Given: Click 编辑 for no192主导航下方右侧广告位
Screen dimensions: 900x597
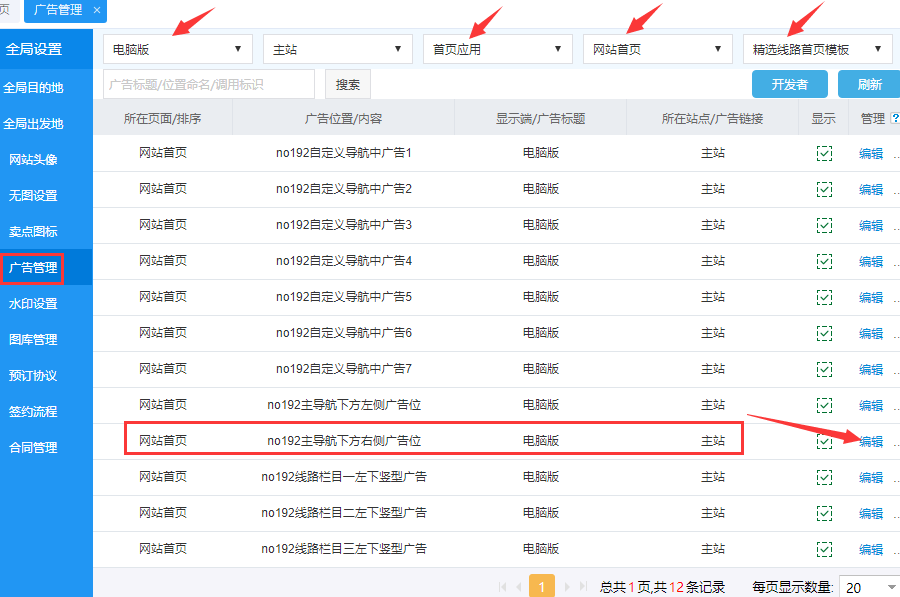Looking at the screenshot, I should click(x=871, y=442).
